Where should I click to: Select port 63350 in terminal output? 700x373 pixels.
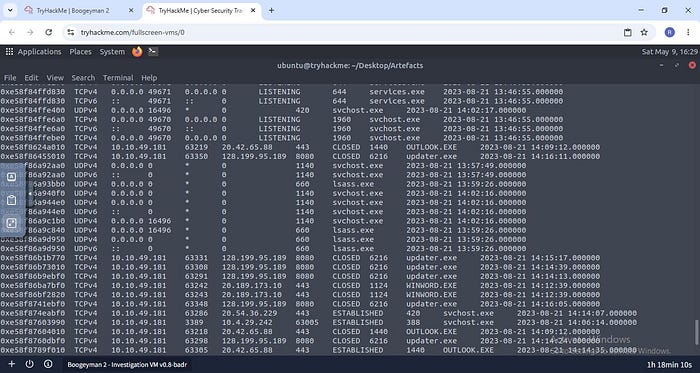tap(196, 157)
